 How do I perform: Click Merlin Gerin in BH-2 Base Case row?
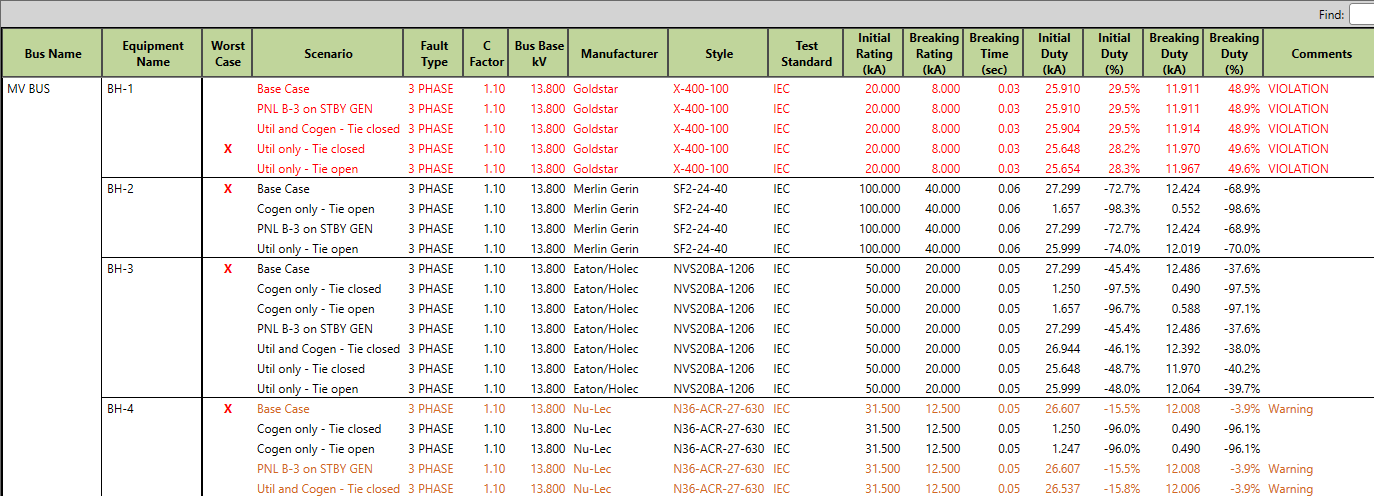(x=606, y=189)
